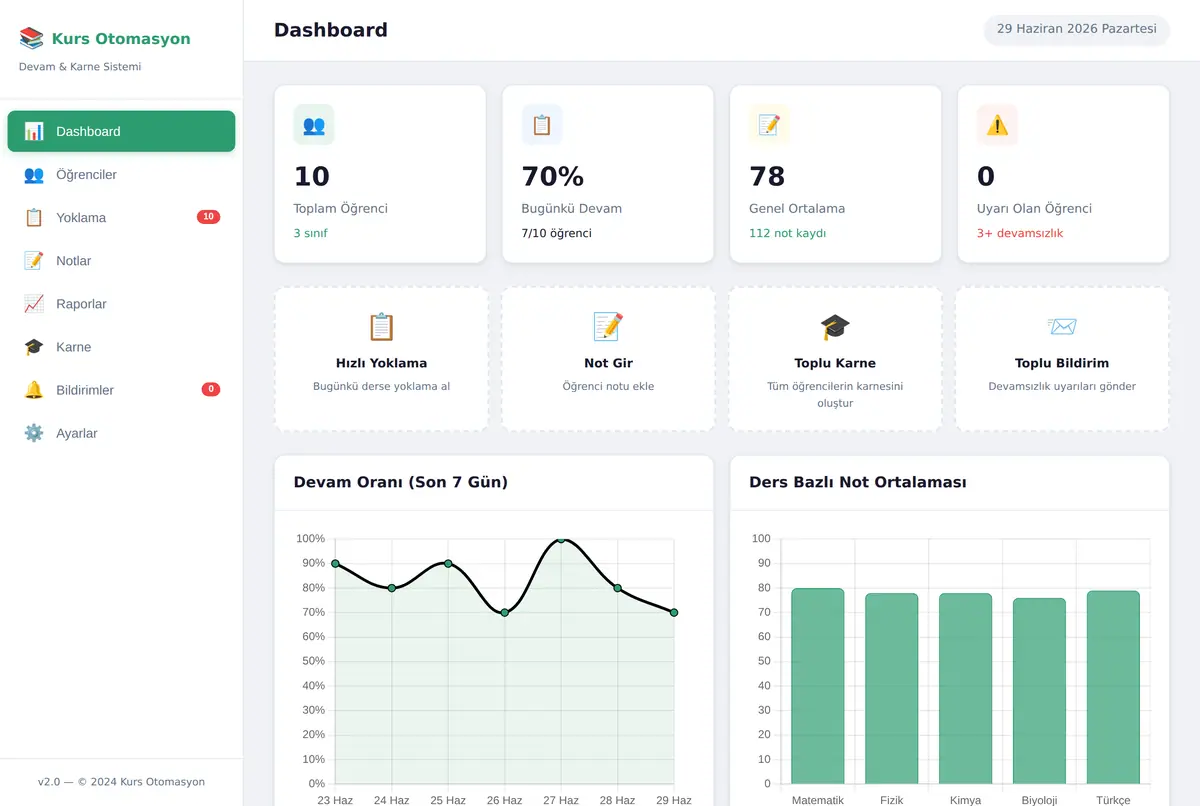Click the 27 Haz data point at 100%
Screen dimensions: 1200x806
click(x=561, y=539)
